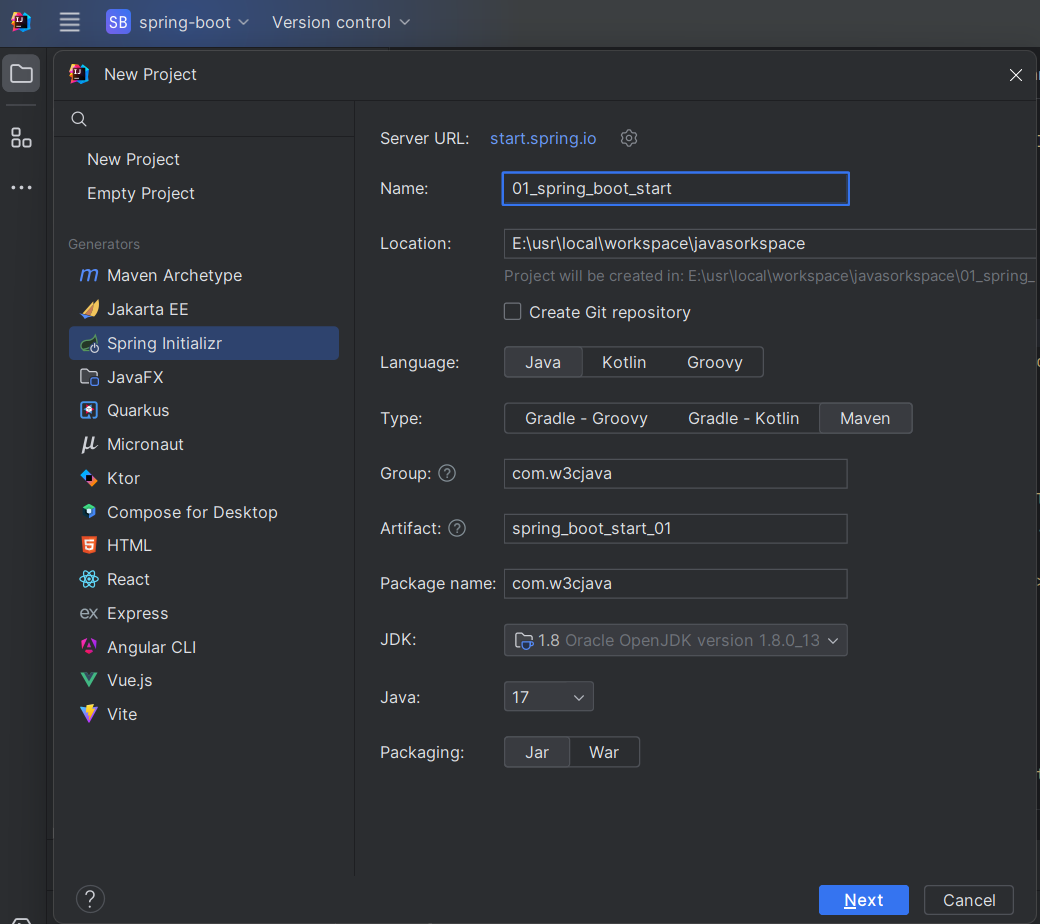Select War packaging
The width and height of the screenshot is (1040, 924).
[x=604, y=752]
